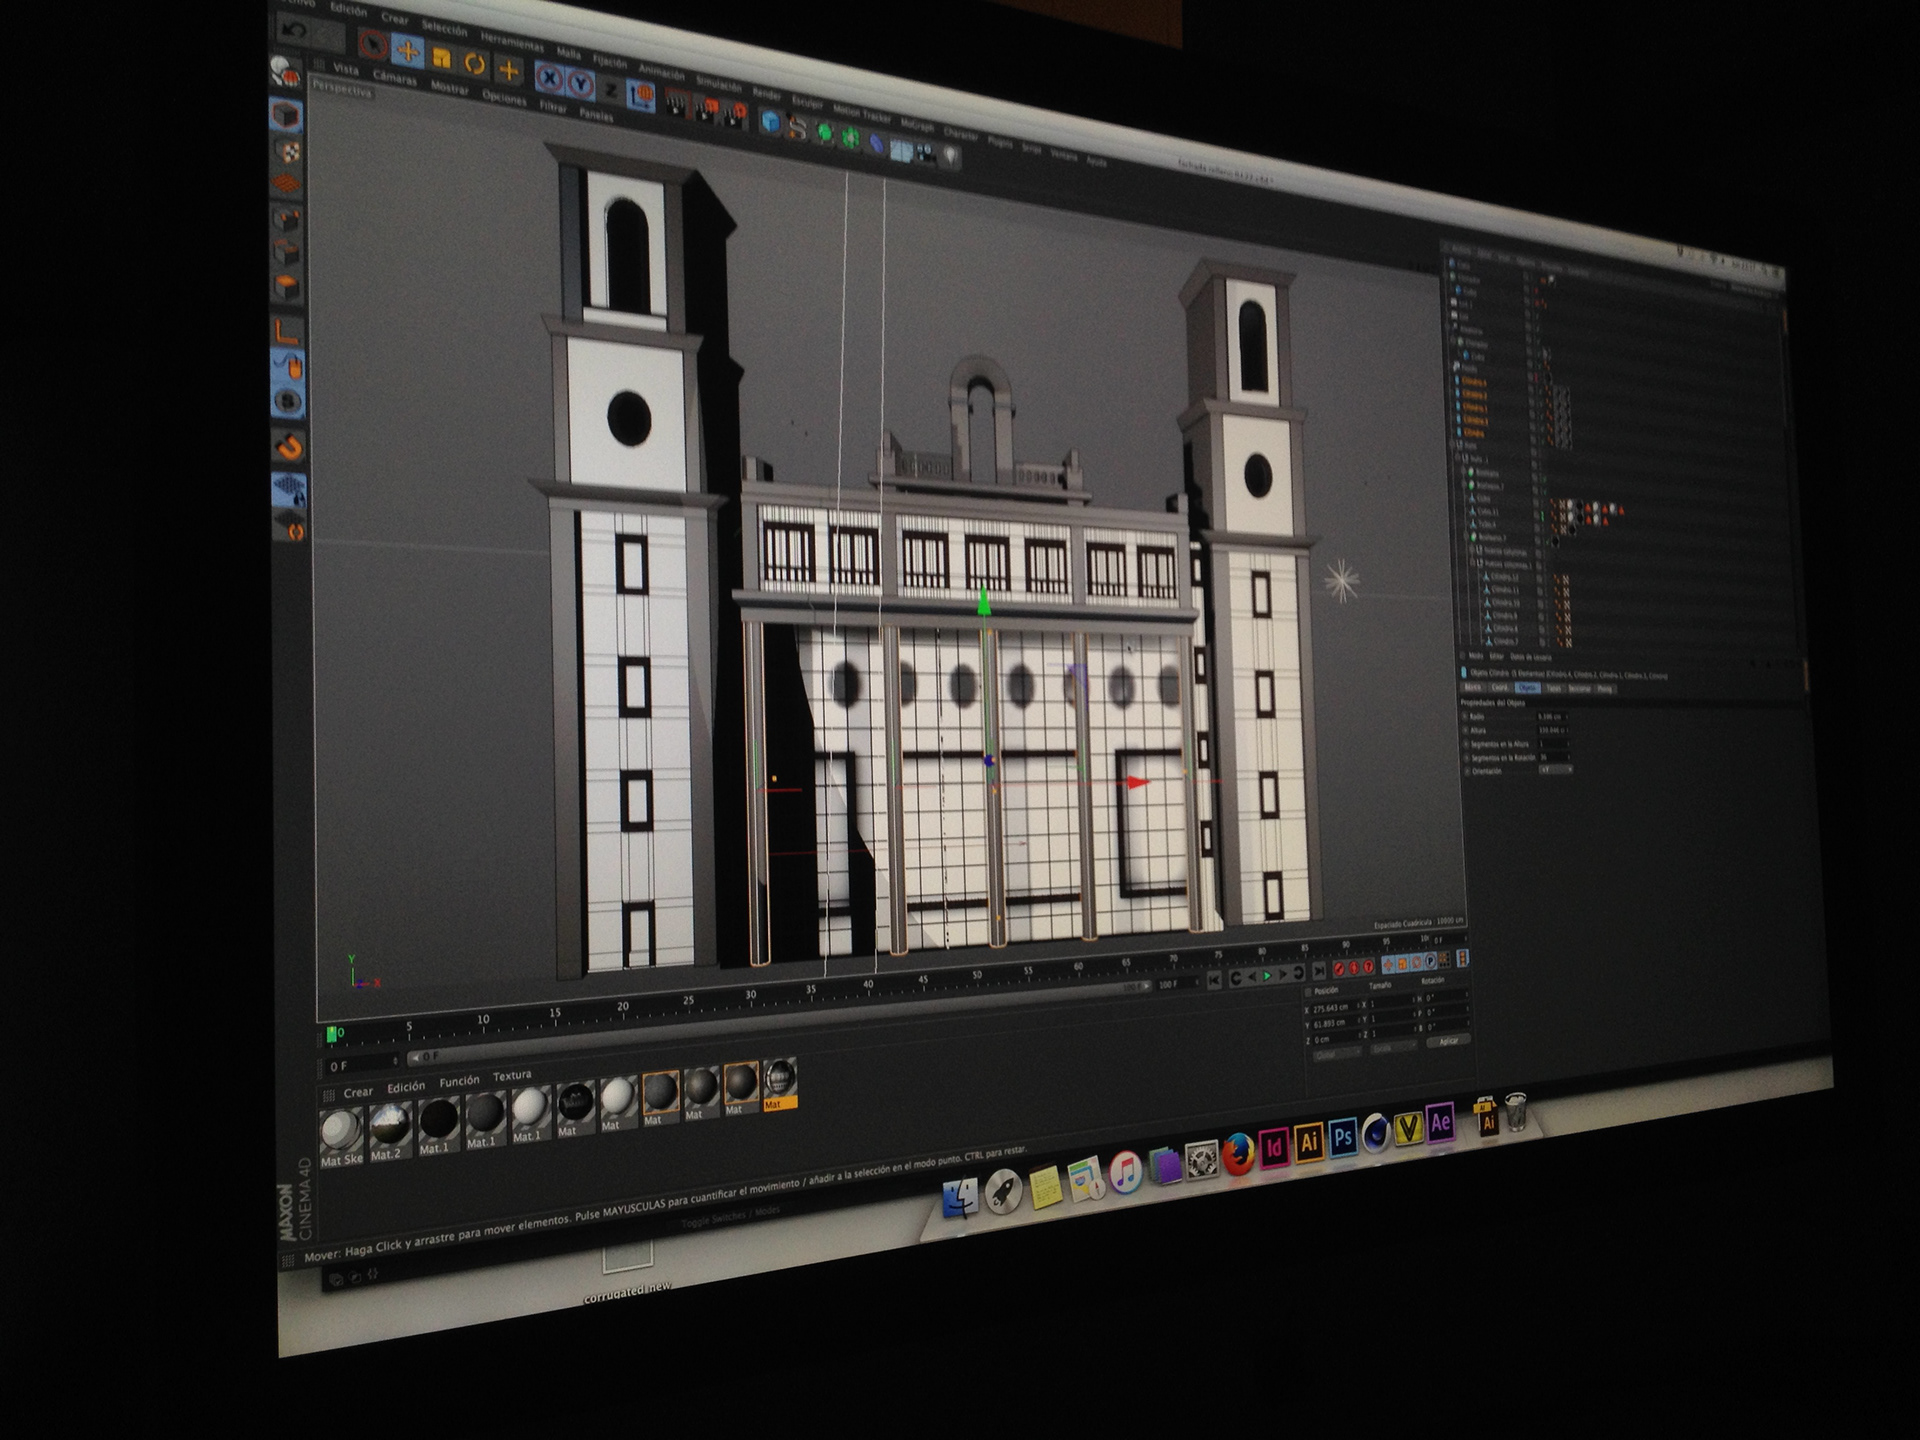Click the Undo arrow icon
The height and width of the screenshot is (1440, 1920).
pos(293,28)
